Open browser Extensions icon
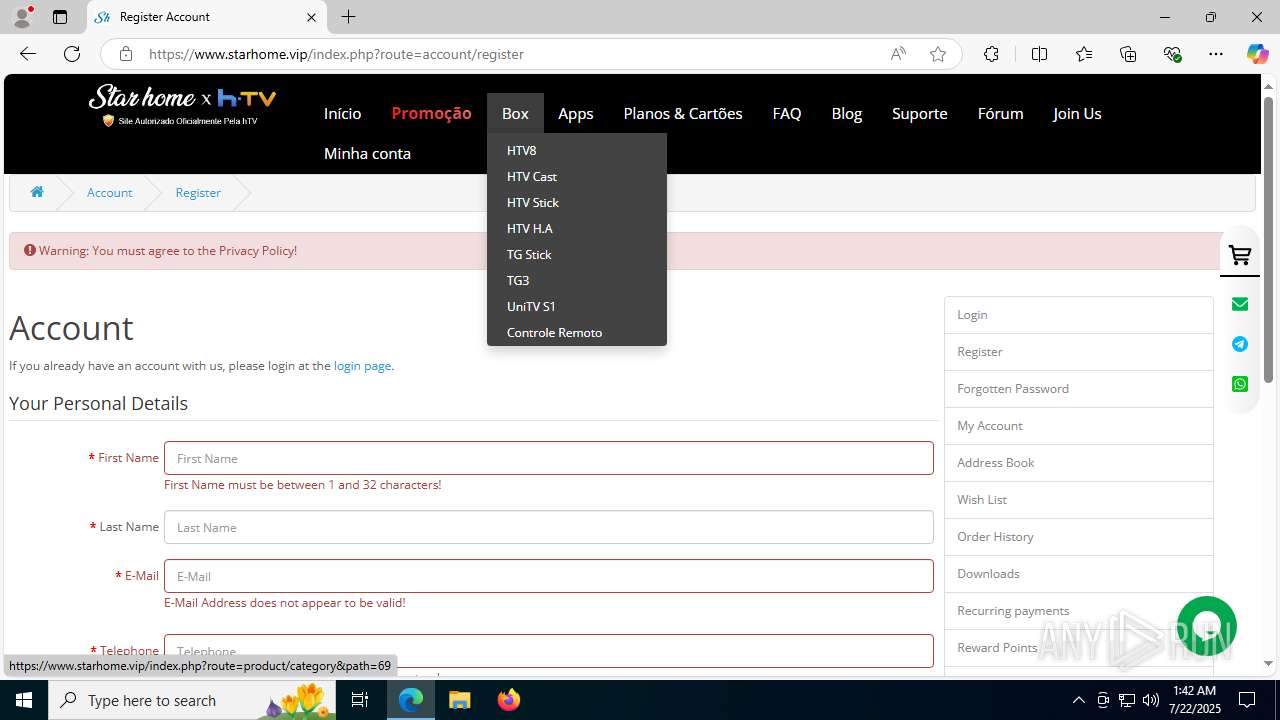The width and height of the screenshot is (1280, 720). point(991,54)
